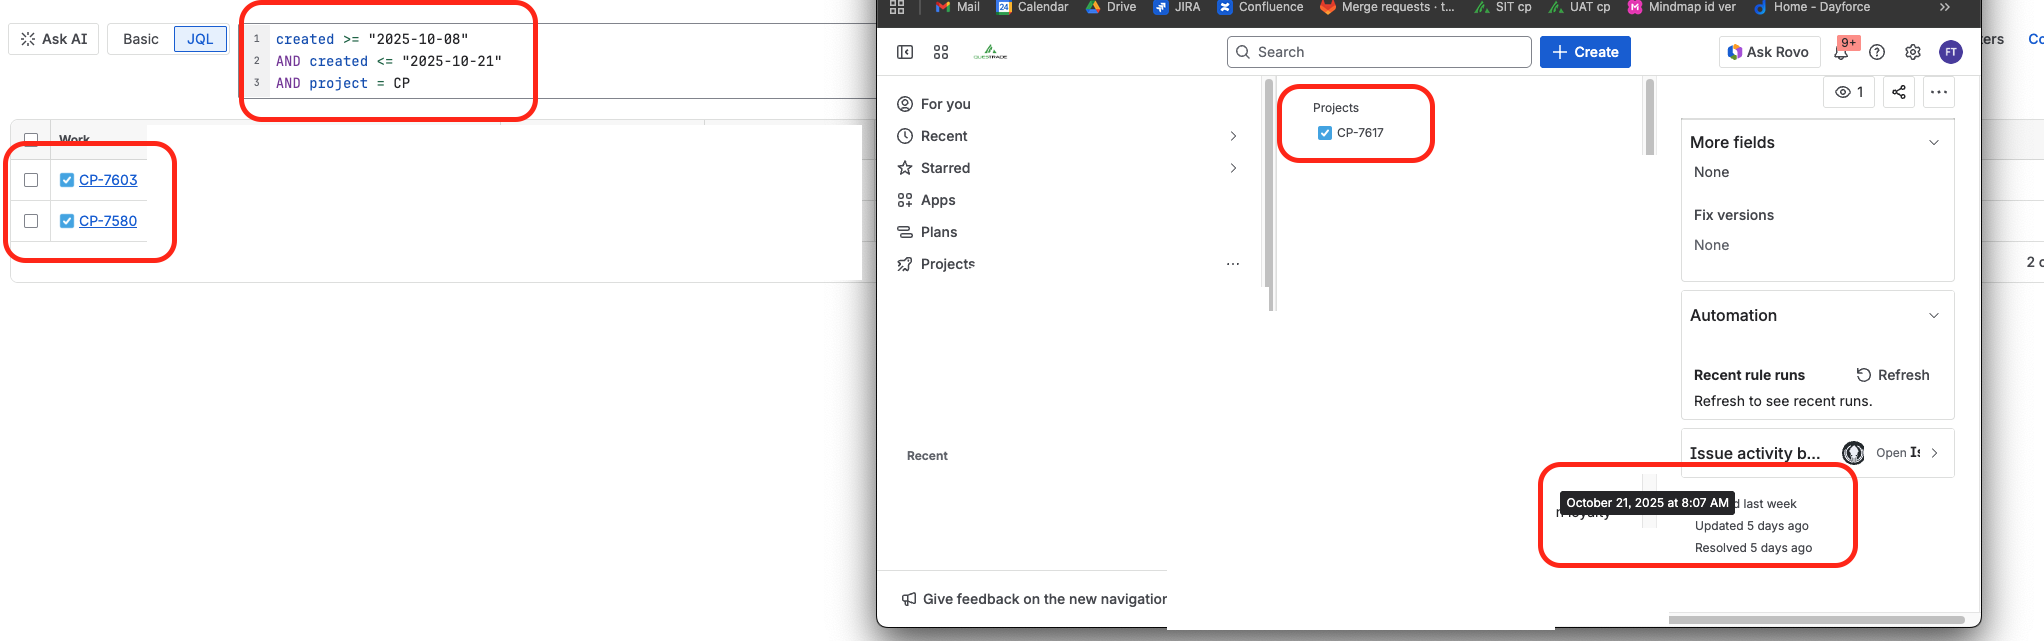The width and height of the screenshot is (2044, 641).
Task: Click the blue Create button
Action: [1585, 52]
